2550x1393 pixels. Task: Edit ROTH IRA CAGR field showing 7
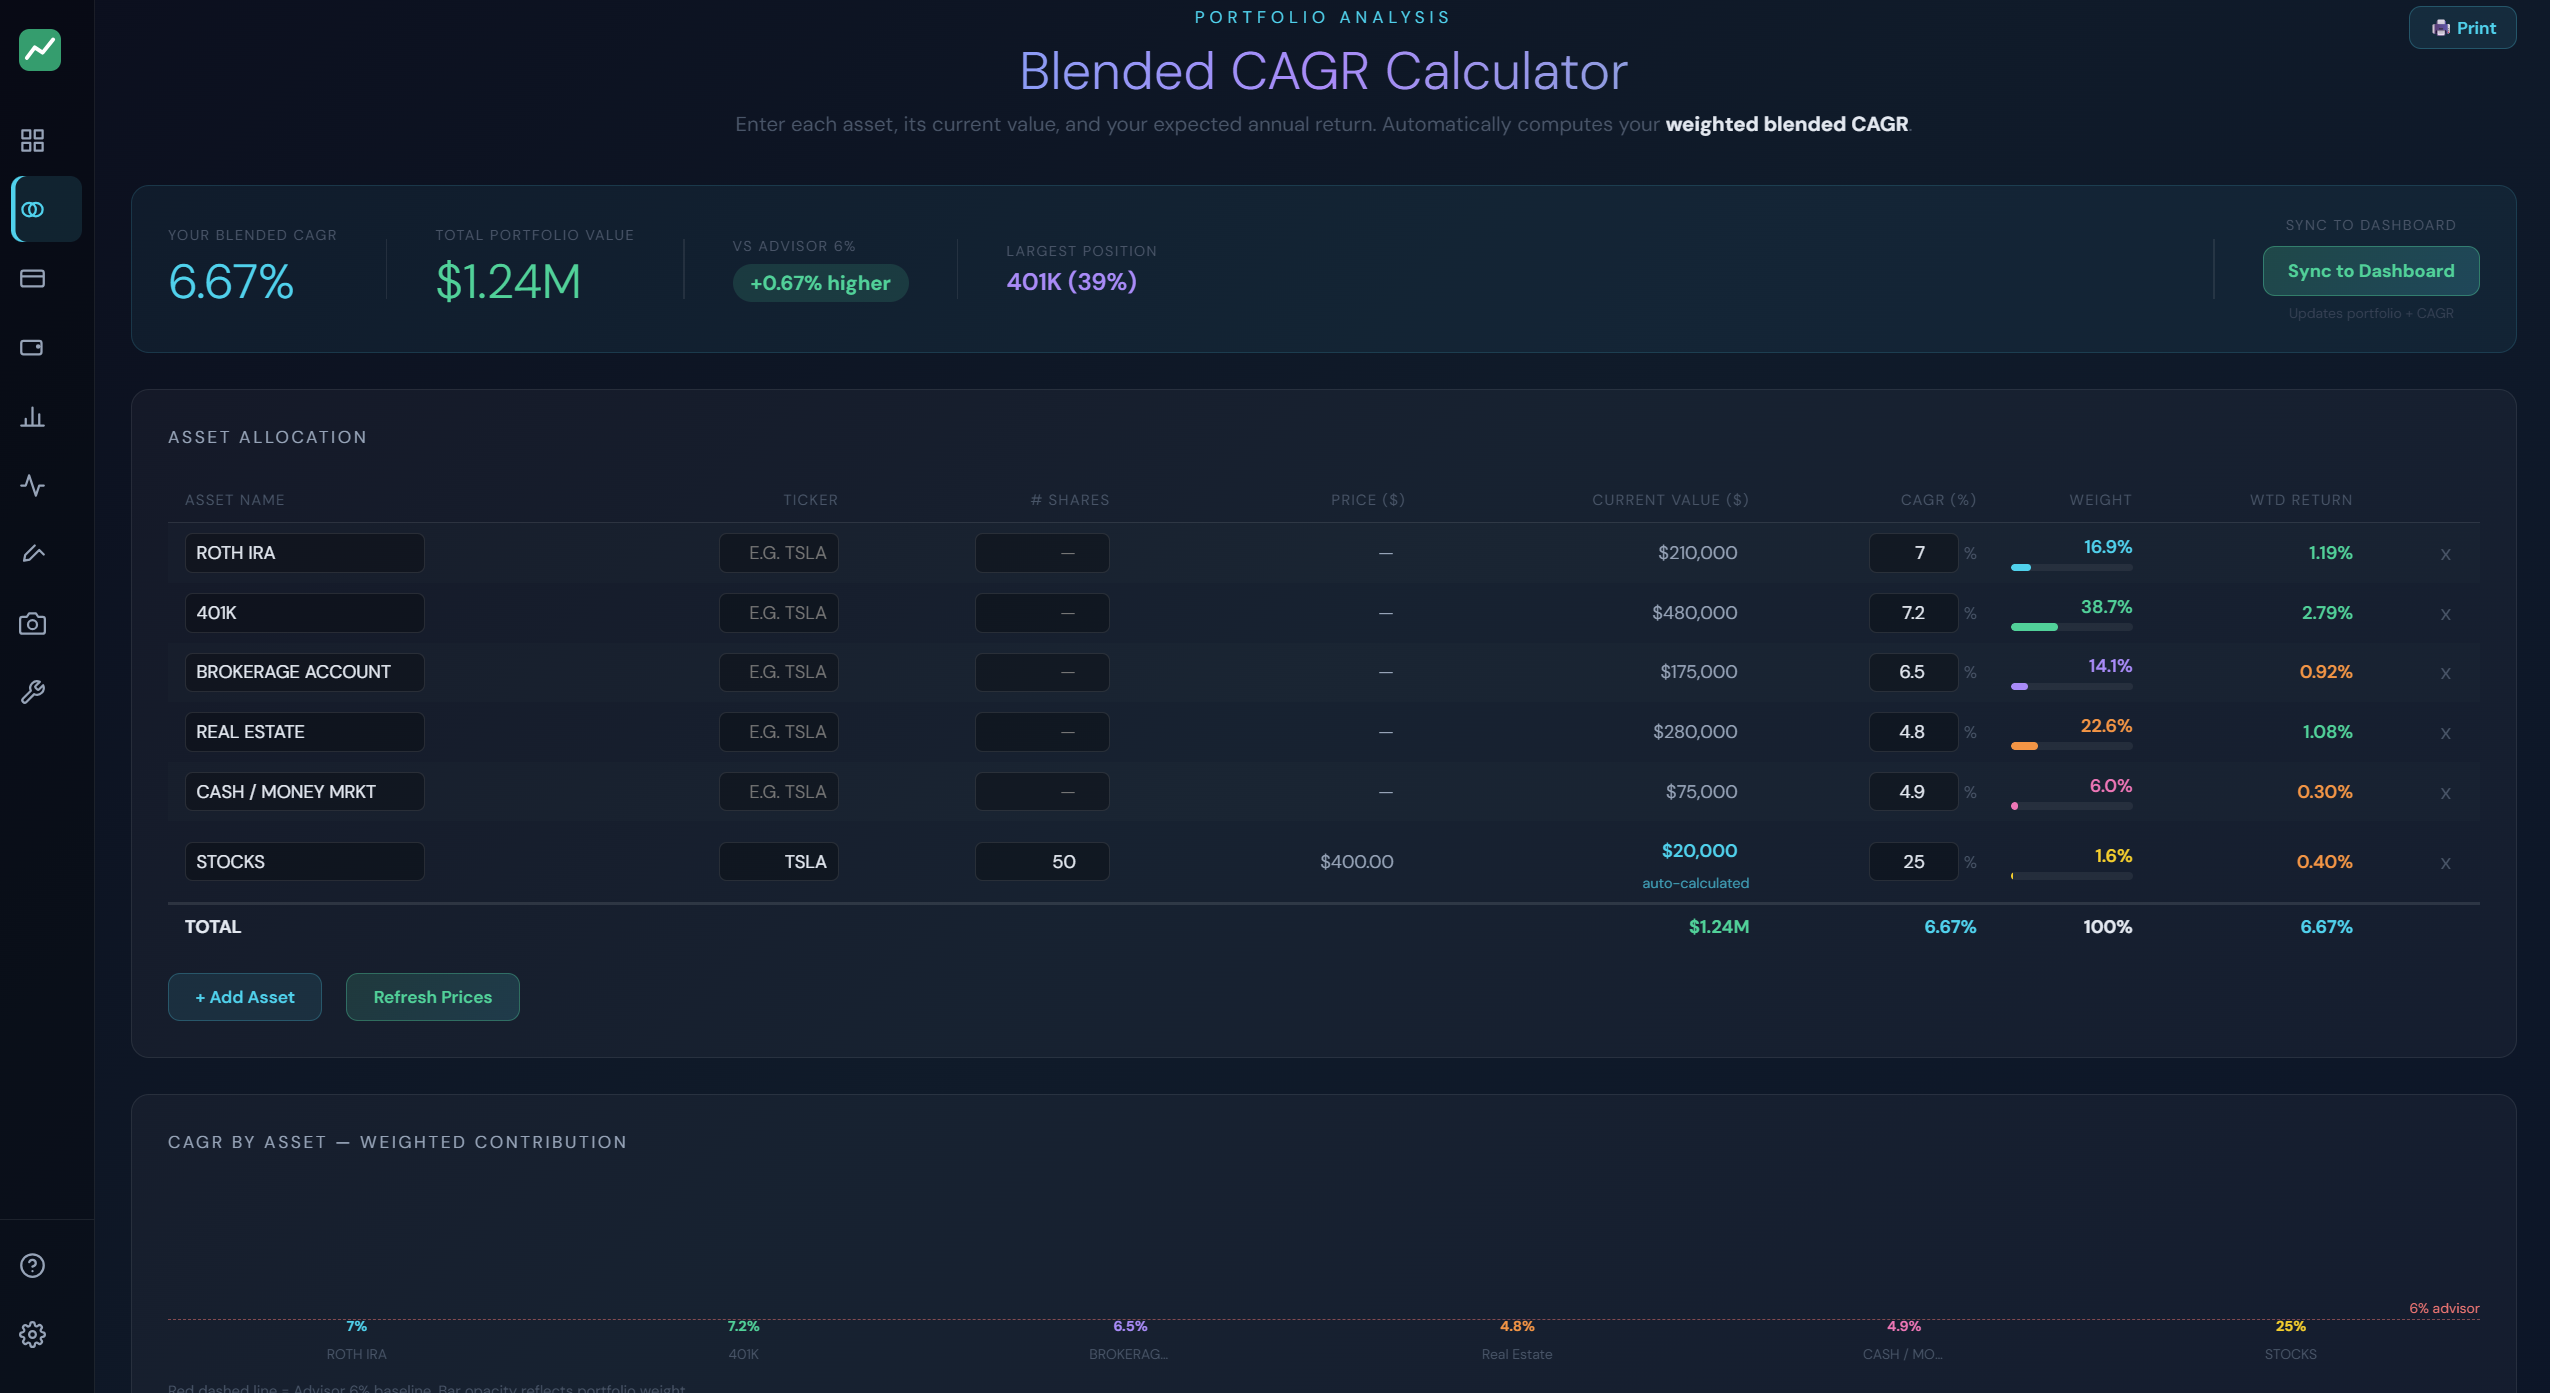(x=1913, y=553)
